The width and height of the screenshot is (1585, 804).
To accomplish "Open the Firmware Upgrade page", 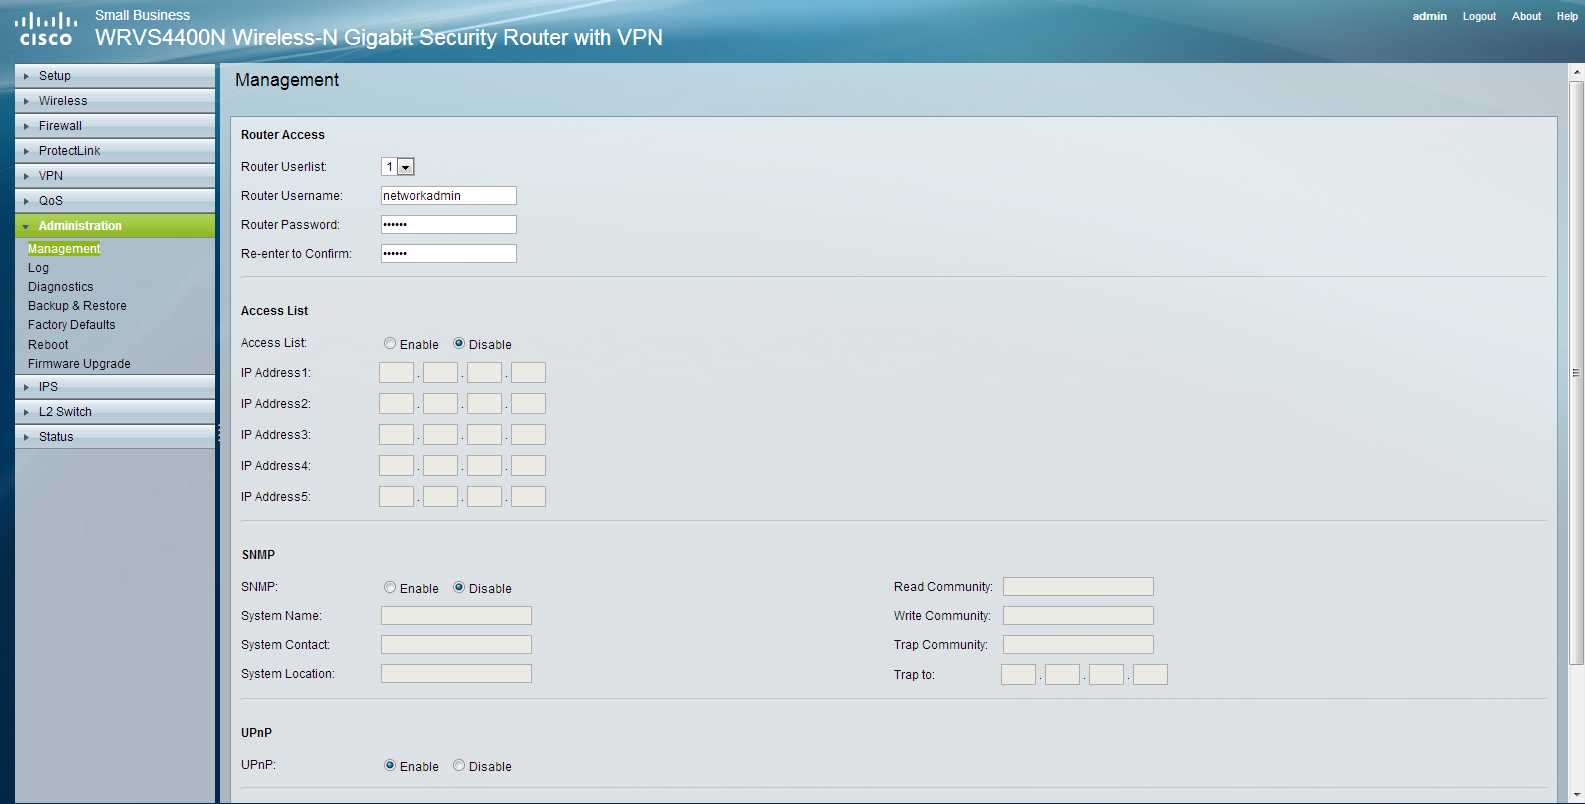I will tap(79, 364).
